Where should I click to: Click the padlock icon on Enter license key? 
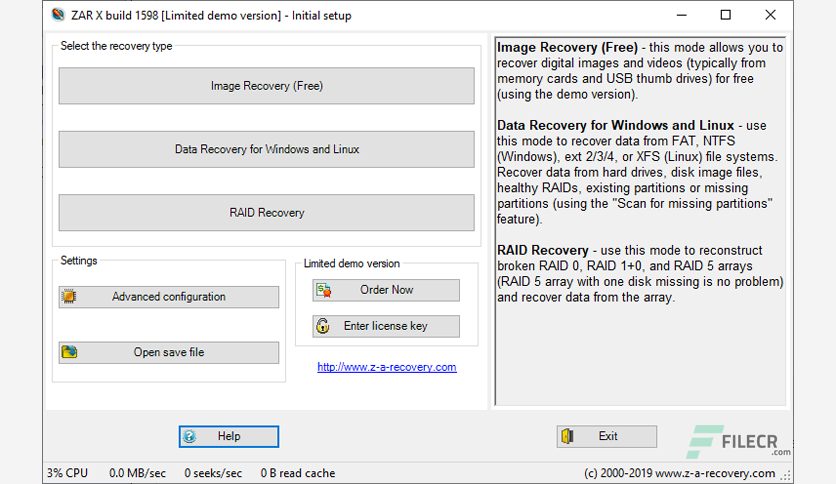[x=323, y=326]
